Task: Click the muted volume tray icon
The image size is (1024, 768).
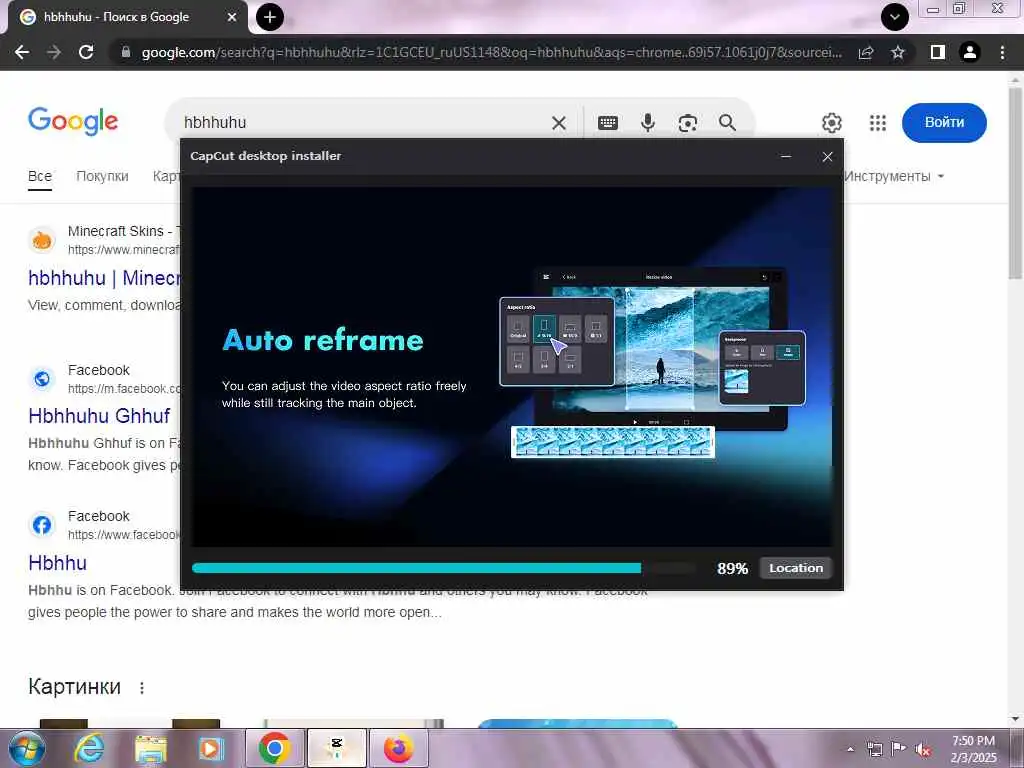Action: (923, 749)
